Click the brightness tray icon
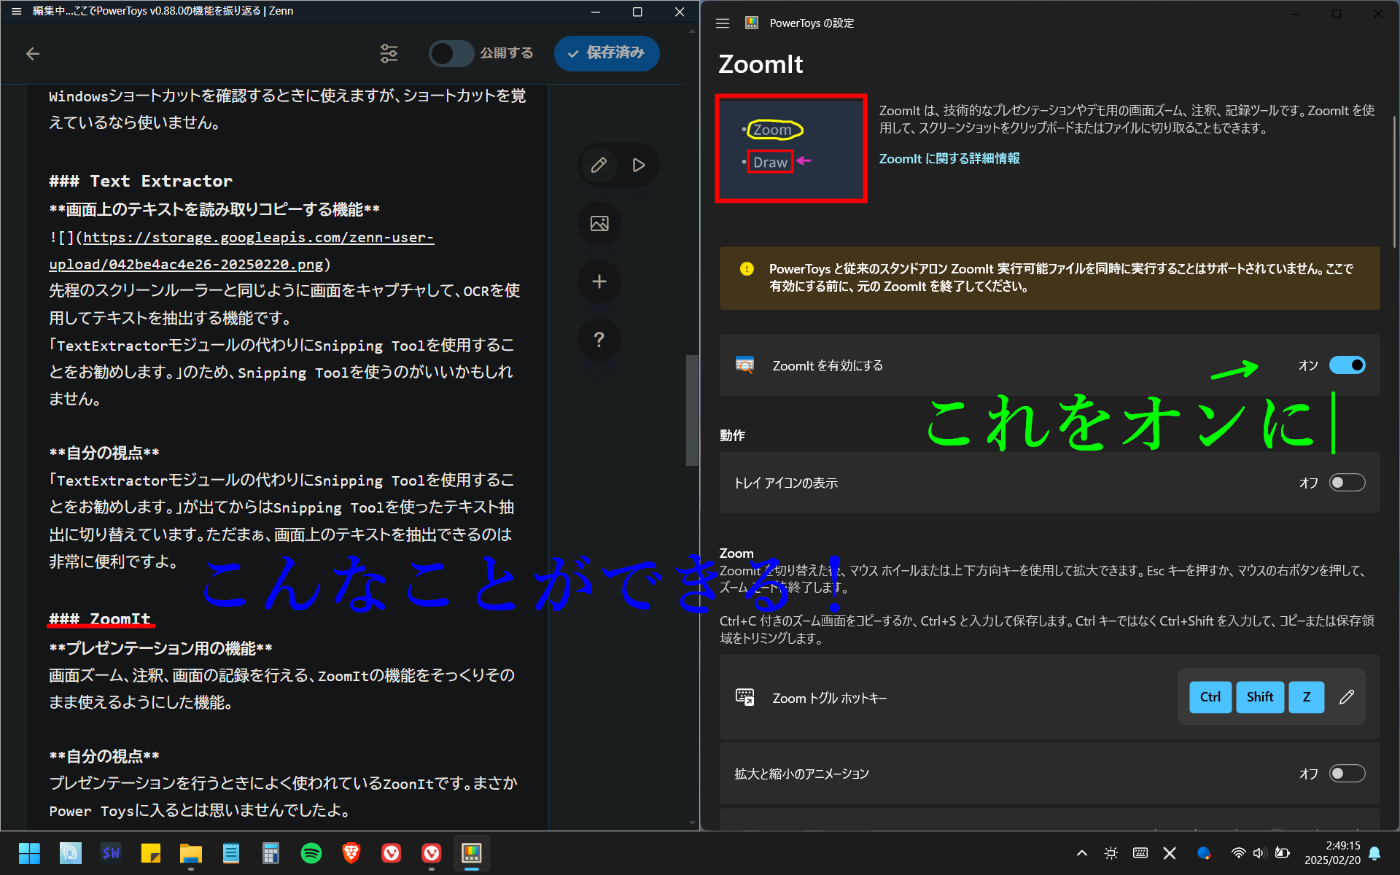 [1111, 853]
